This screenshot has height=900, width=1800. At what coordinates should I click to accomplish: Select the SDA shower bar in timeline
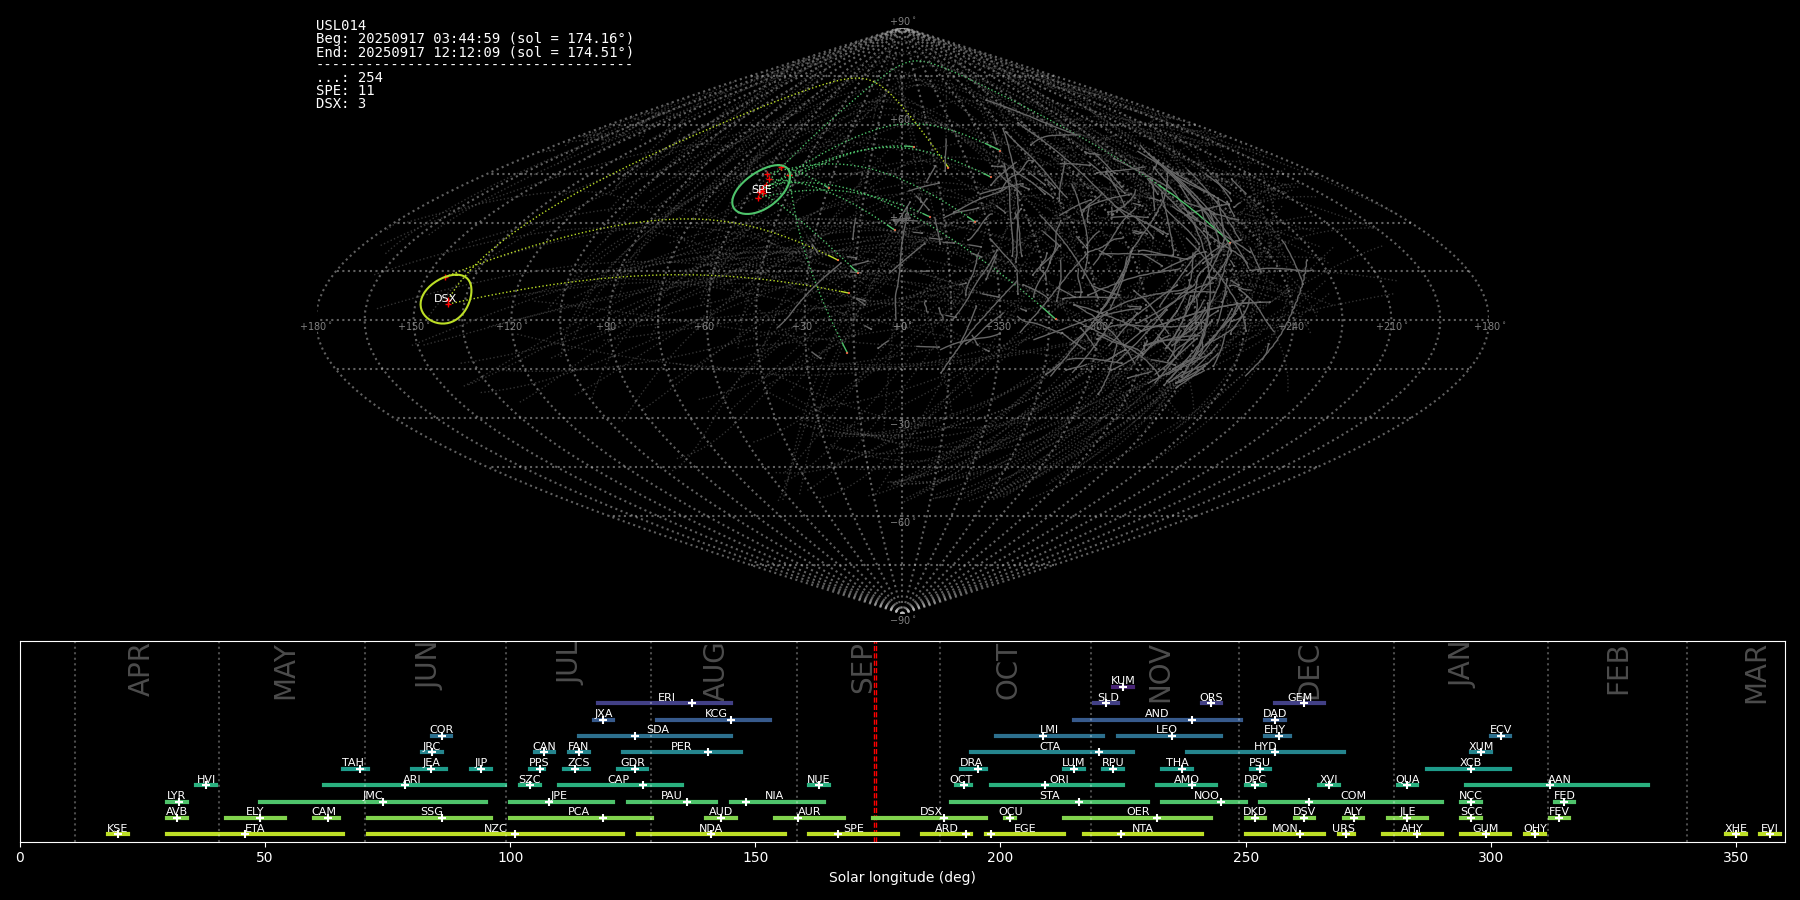tap(654, 736)
